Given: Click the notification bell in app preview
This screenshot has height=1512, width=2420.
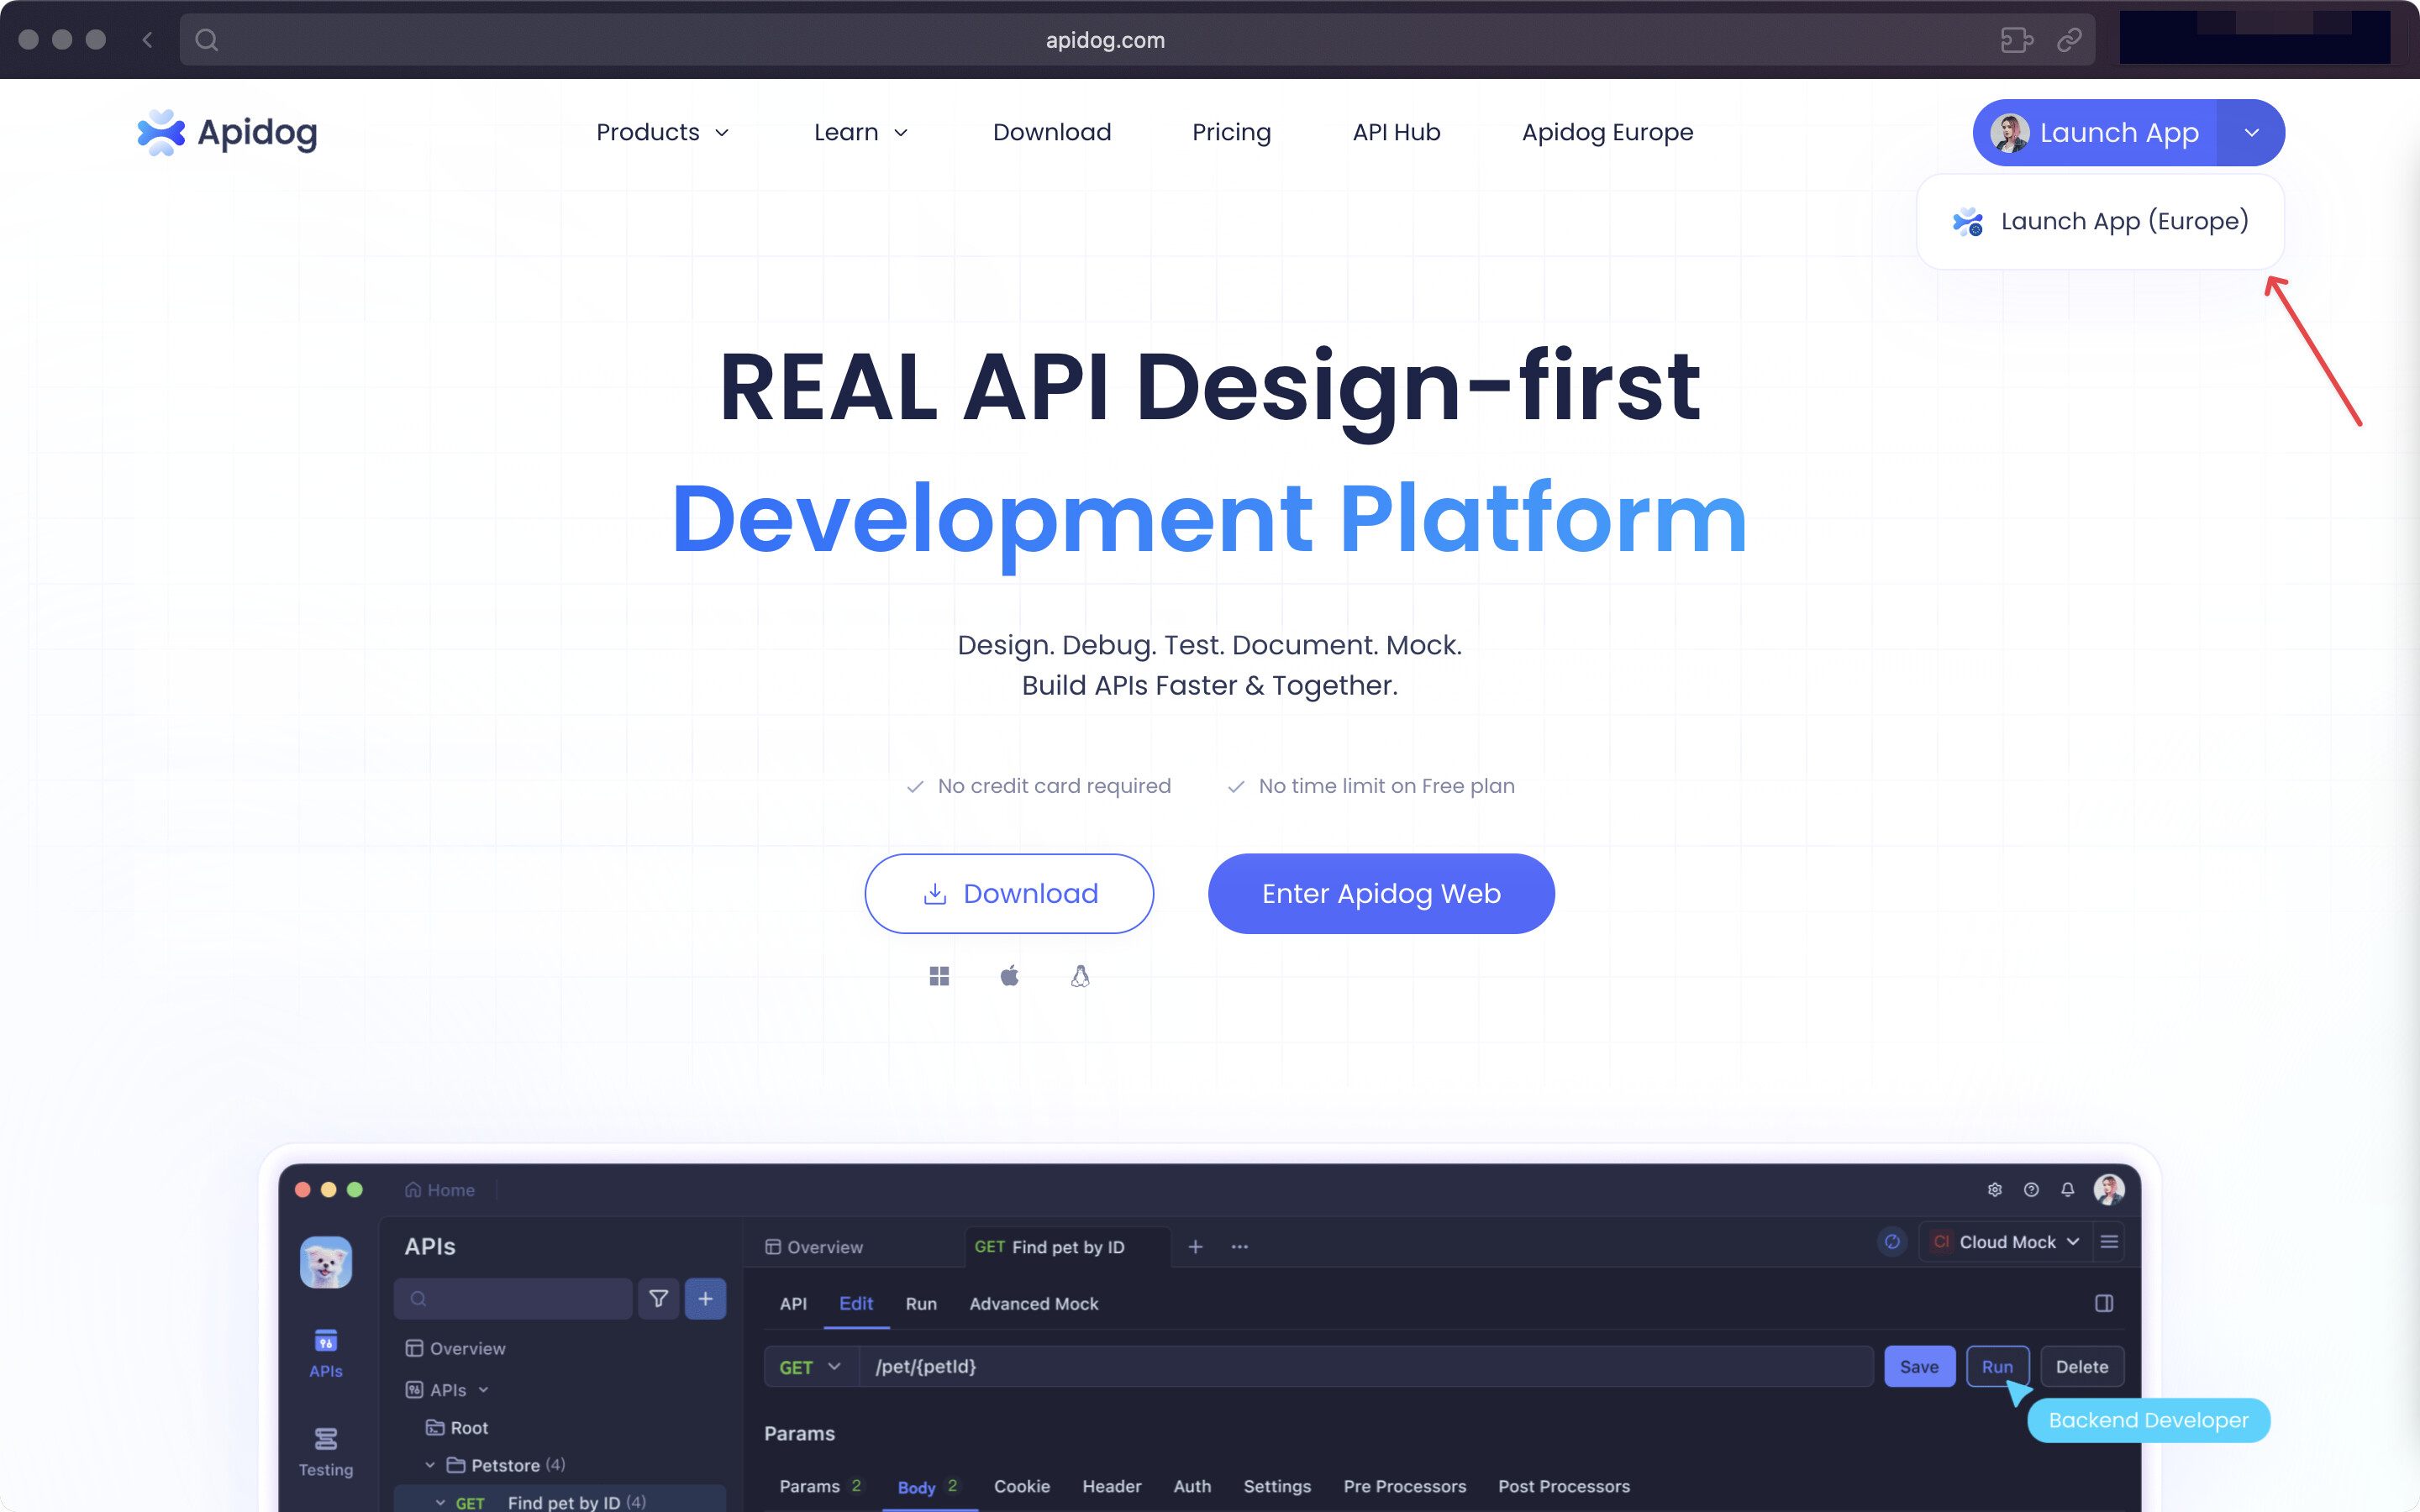Looking at the screenshot, I should click(2067, 1189).
